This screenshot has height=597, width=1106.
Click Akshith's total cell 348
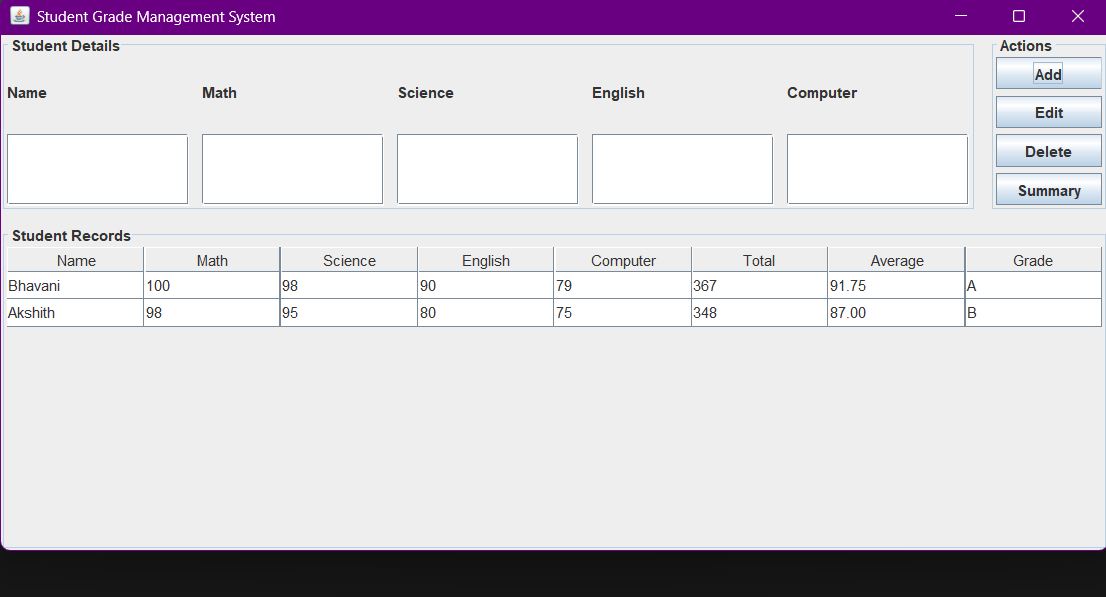[x=759, y=313]
